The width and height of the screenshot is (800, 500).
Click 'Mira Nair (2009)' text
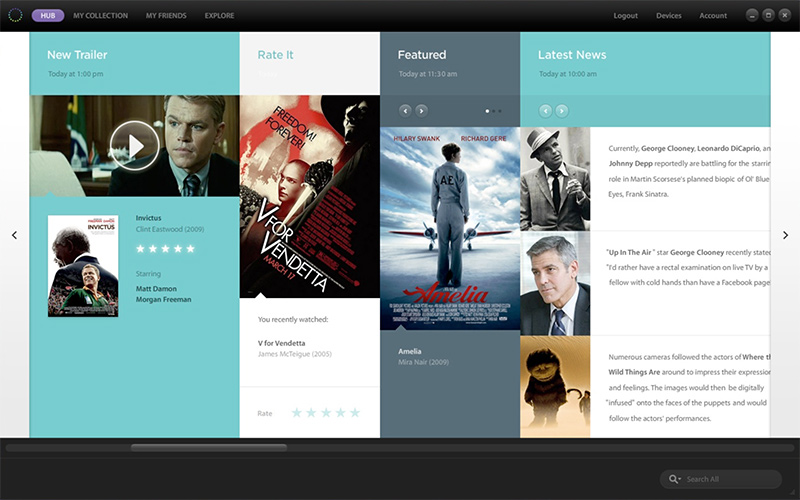click(423, 362)
